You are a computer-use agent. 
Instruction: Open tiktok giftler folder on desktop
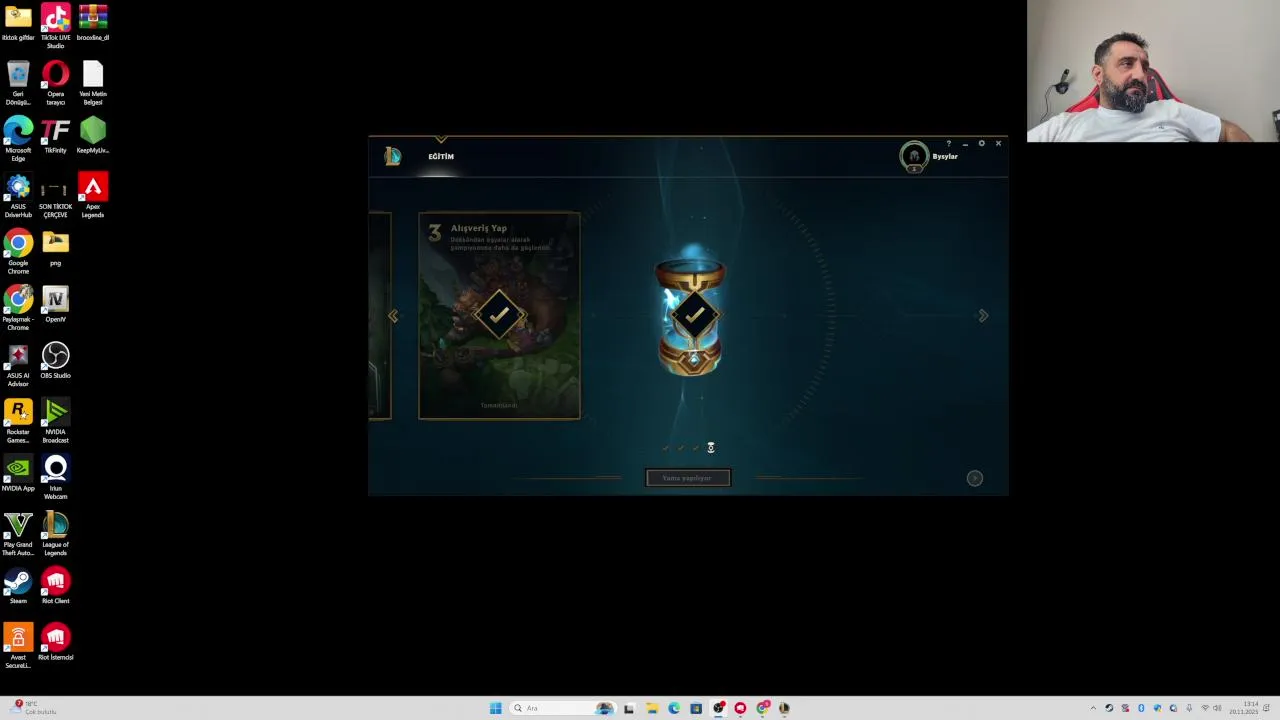(18, 24)
